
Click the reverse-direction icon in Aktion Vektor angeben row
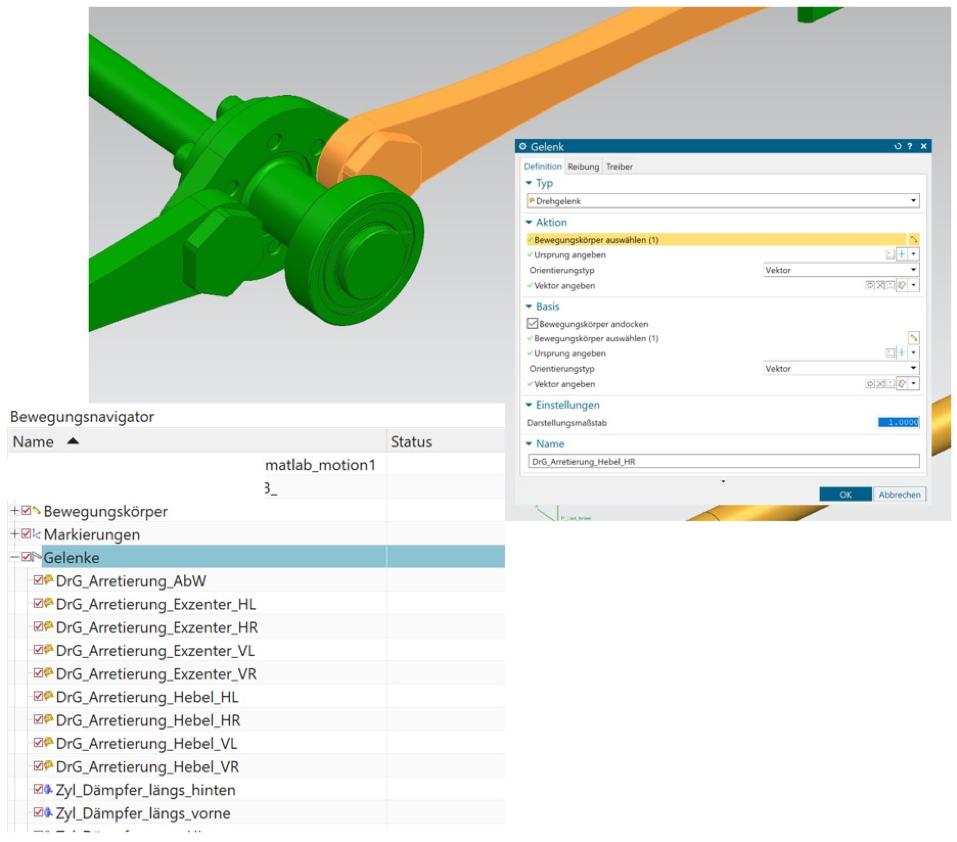[x=881, y=285]
